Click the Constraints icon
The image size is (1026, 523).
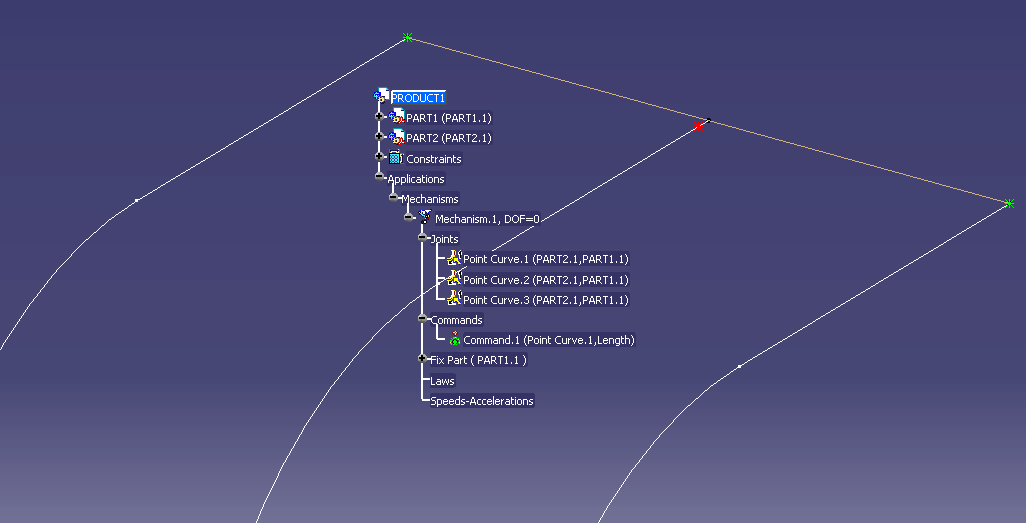(395, 157)
